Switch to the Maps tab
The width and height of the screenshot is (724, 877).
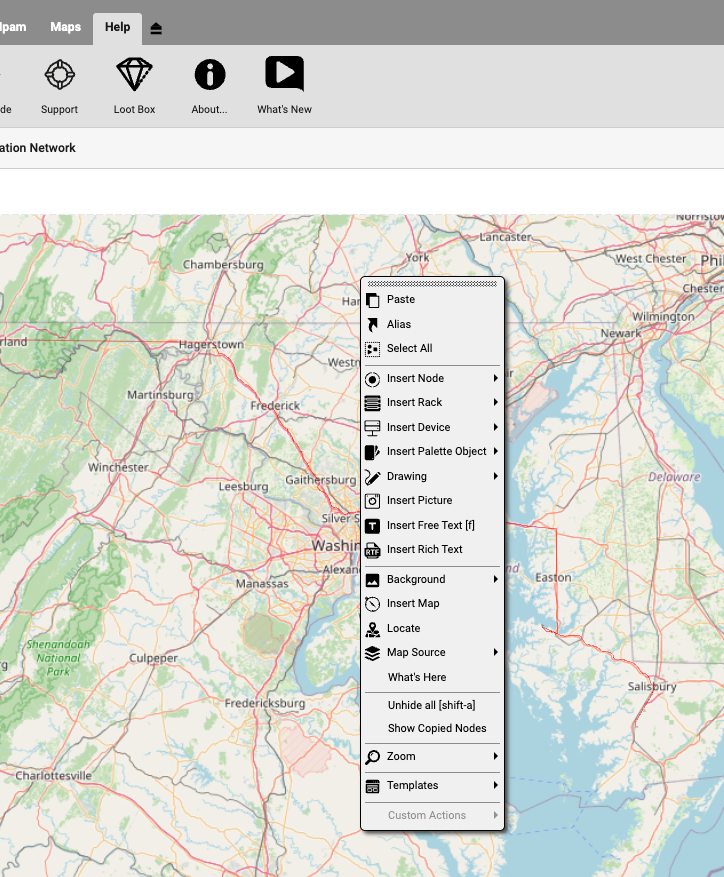coord(66,27)
